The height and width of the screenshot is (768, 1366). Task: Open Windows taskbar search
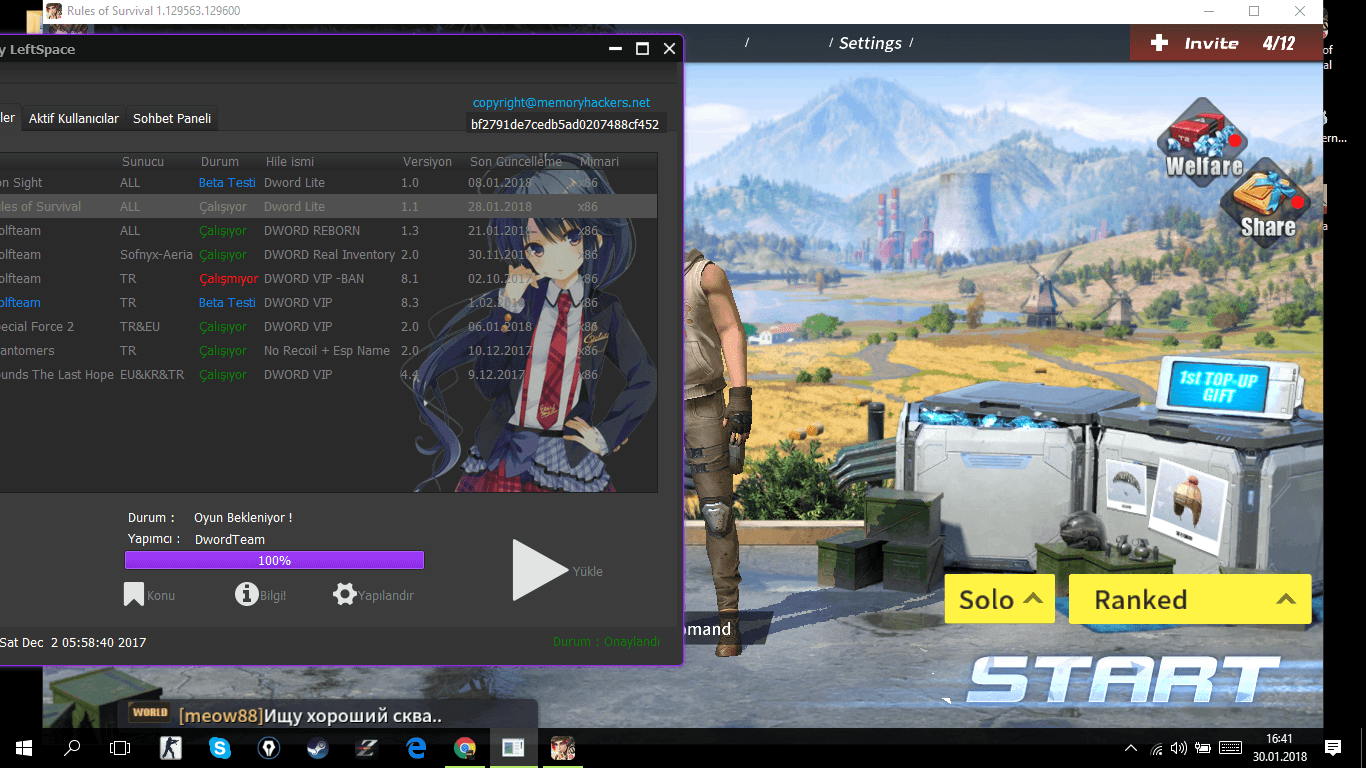click(72, 747)
